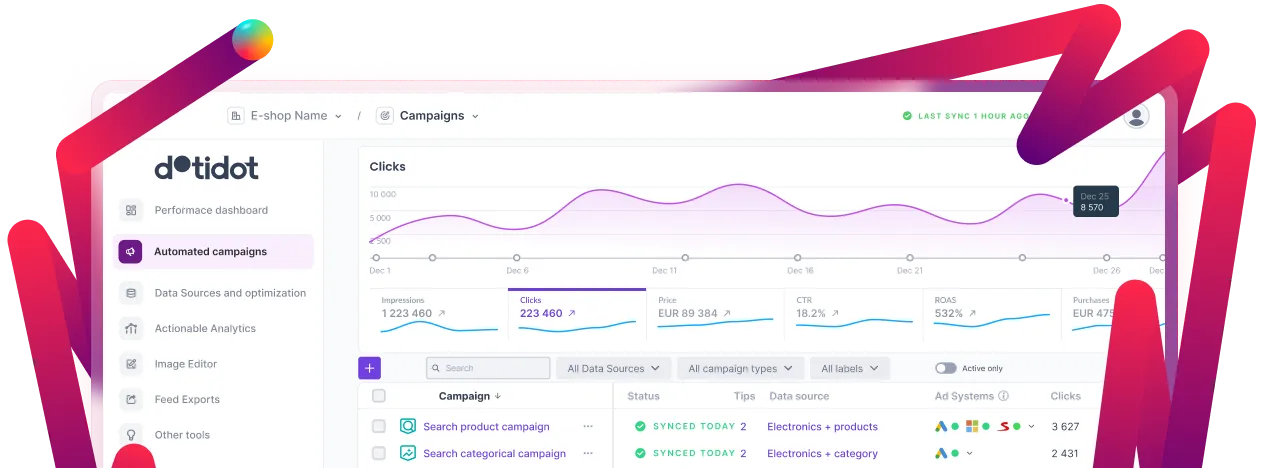Viewport: 1264px width, 468px height.
Task: Click the Campaign column sort arrow
Action: click(x=498, y=396)
